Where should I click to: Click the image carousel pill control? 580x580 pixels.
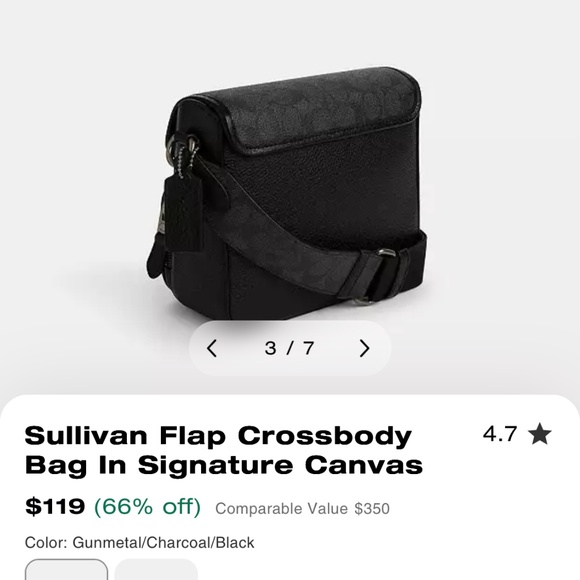[290, 348]
